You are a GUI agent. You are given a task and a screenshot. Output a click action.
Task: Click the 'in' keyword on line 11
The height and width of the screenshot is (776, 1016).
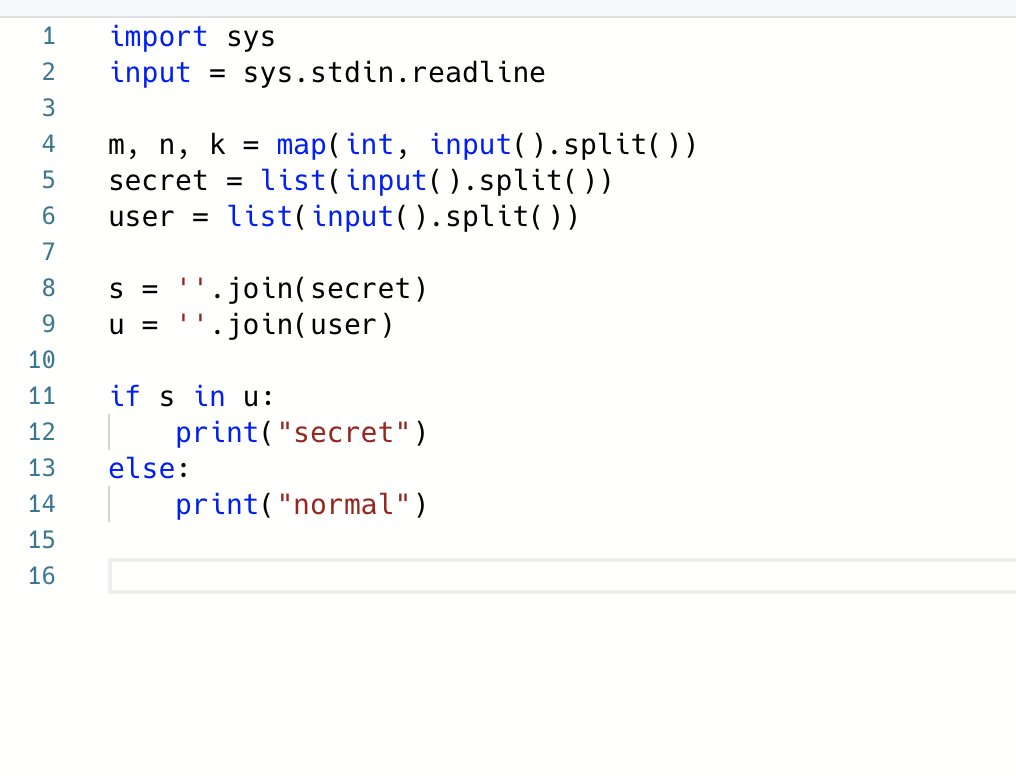pos(209,396)
